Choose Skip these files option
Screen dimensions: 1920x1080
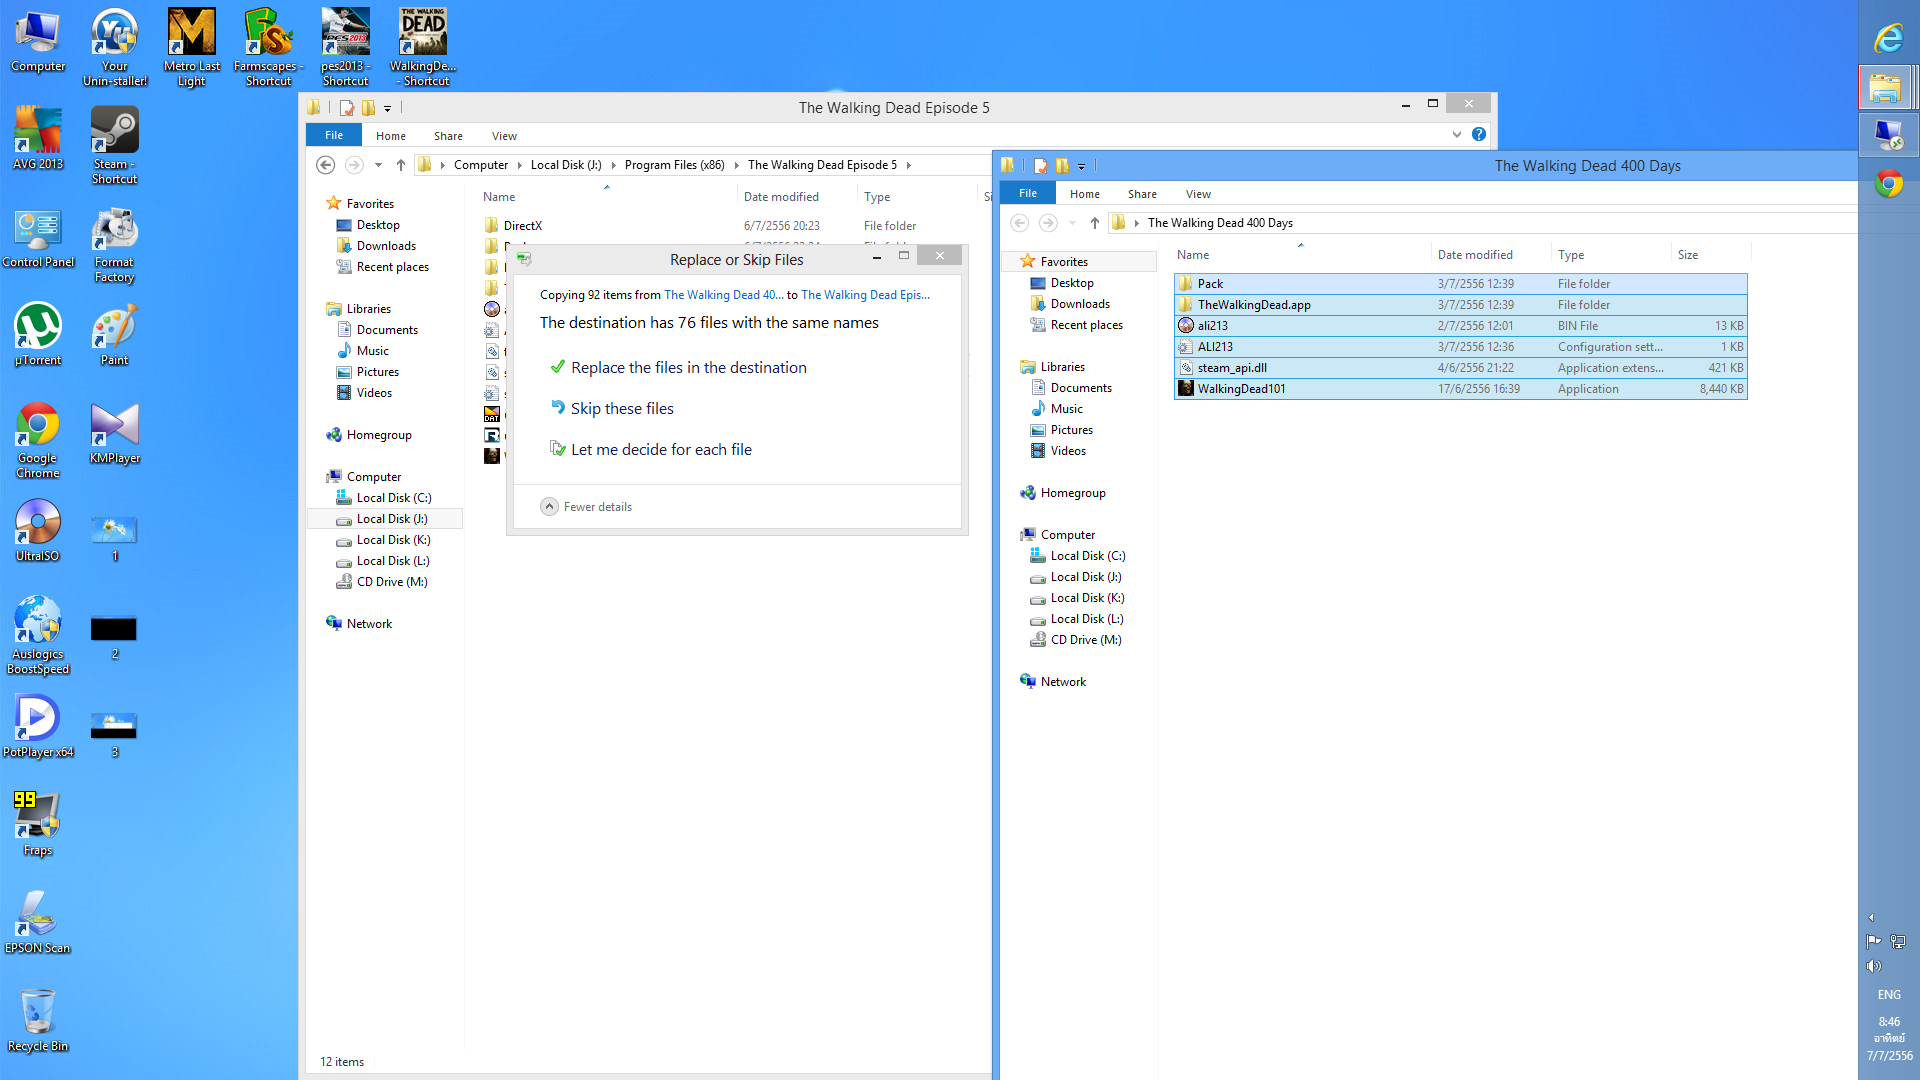622,409
